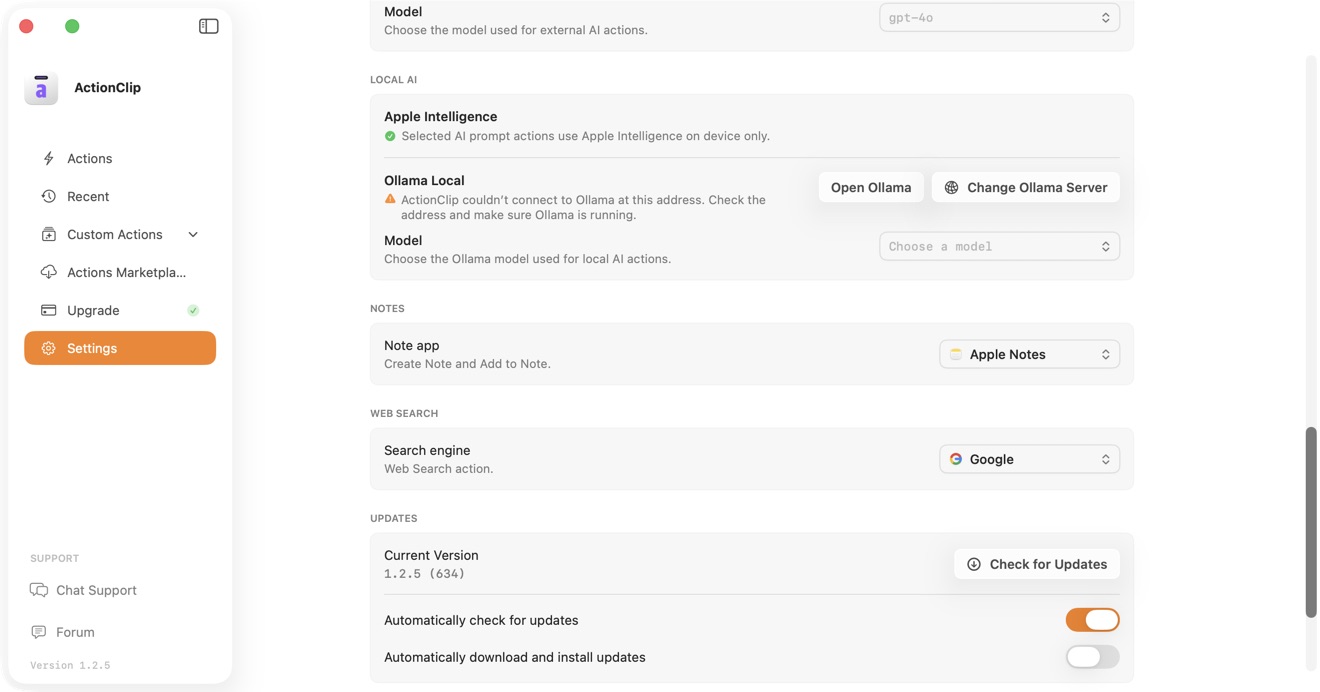Image resolution: width=1320 pixels, height=692 pixels.
Task: Open the Google search engine dropdown
Action: point(1029,459)
